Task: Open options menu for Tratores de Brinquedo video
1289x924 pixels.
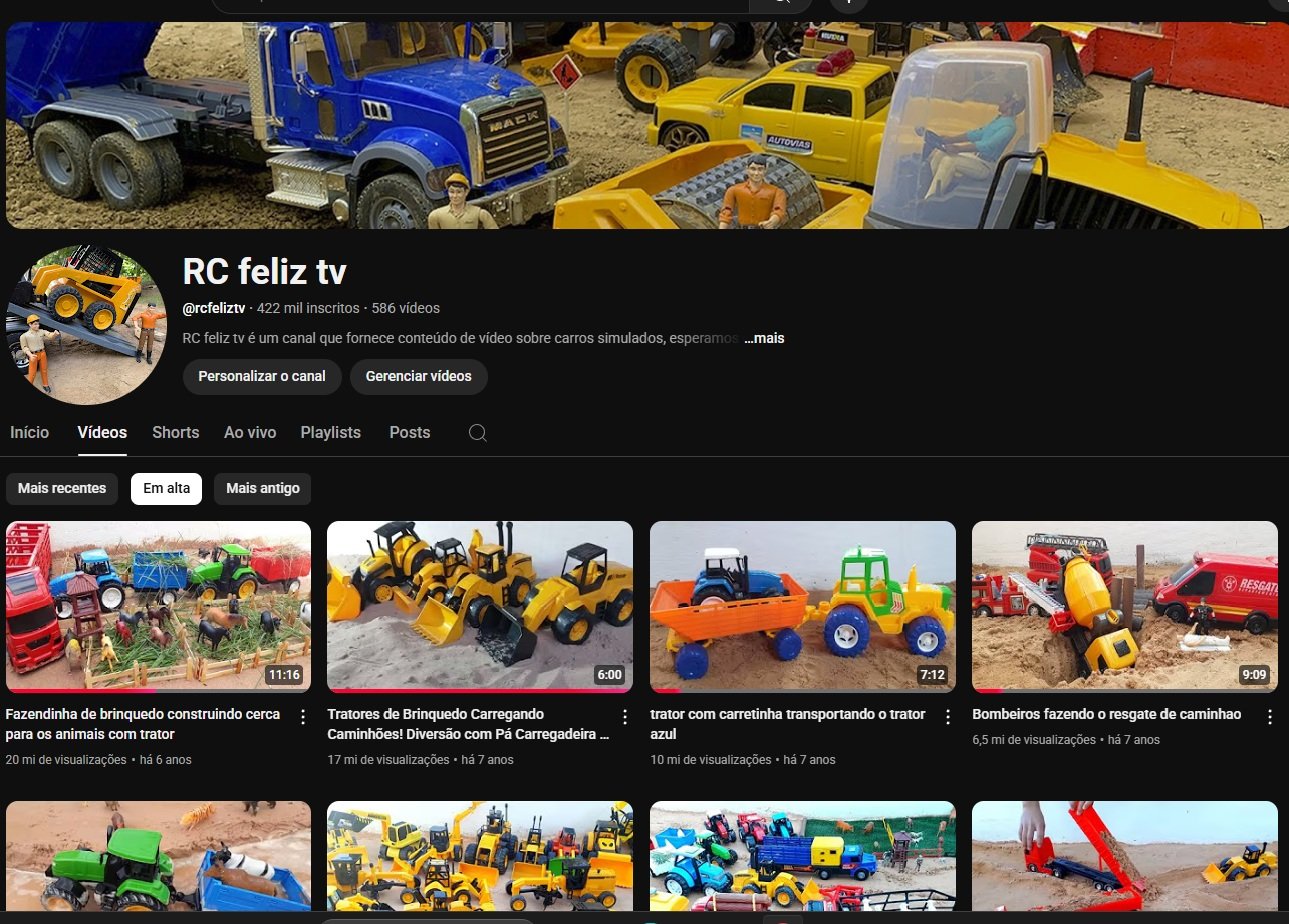Action: tap(625, 717)
